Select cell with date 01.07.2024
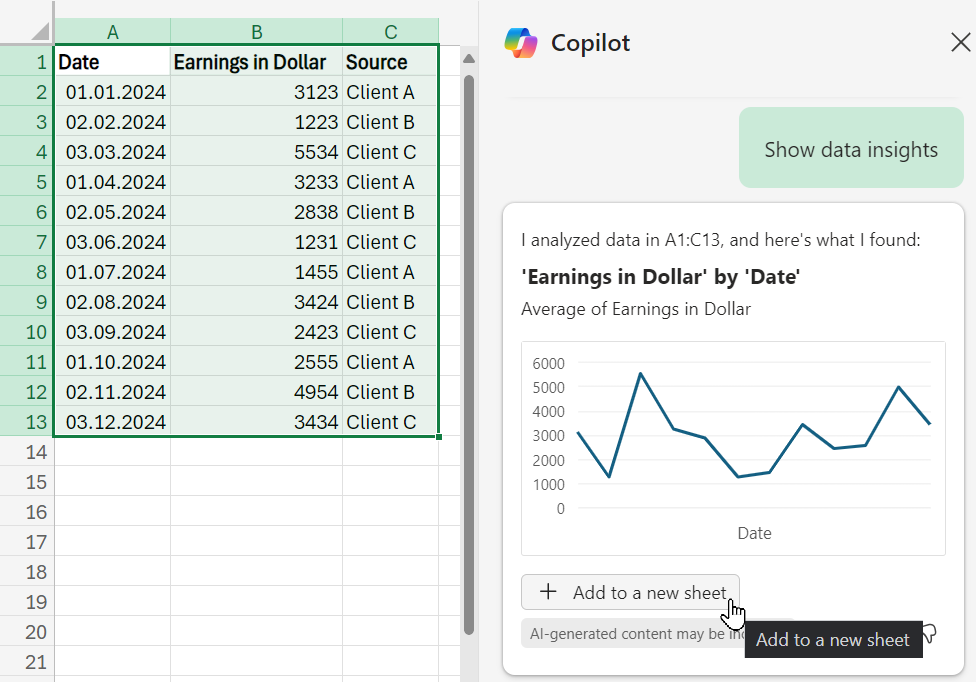This screenshot has width=976, height=682. click(x=112, y=271)
